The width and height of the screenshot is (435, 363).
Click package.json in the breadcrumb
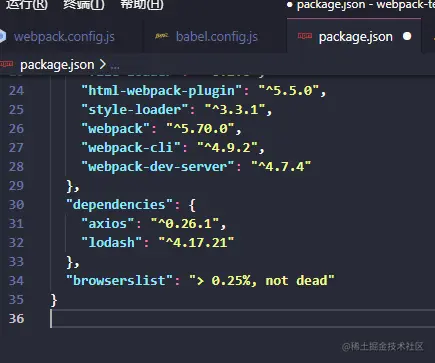(x=57, y=65)
